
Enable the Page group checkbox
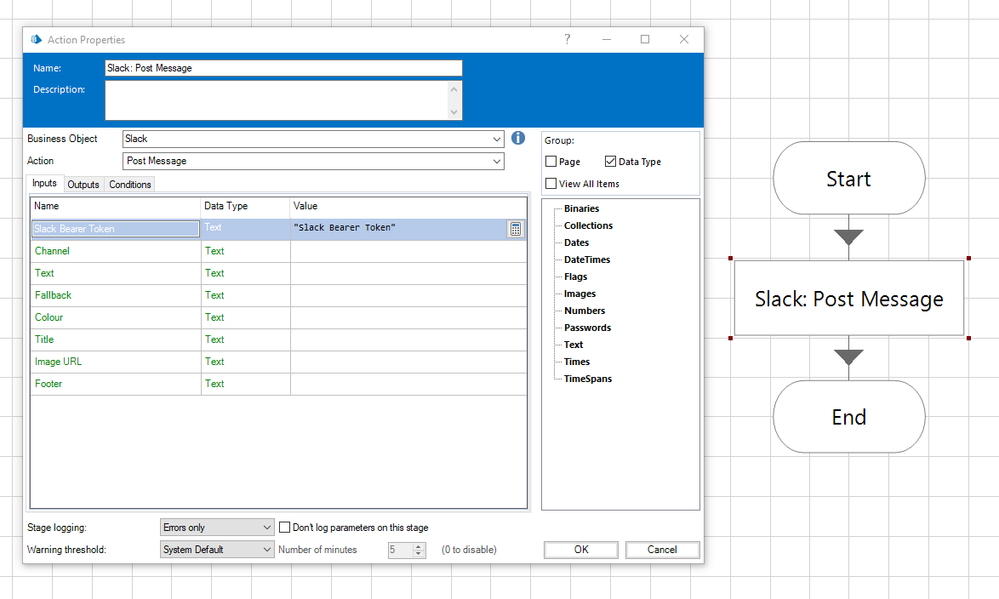(551, 162)
